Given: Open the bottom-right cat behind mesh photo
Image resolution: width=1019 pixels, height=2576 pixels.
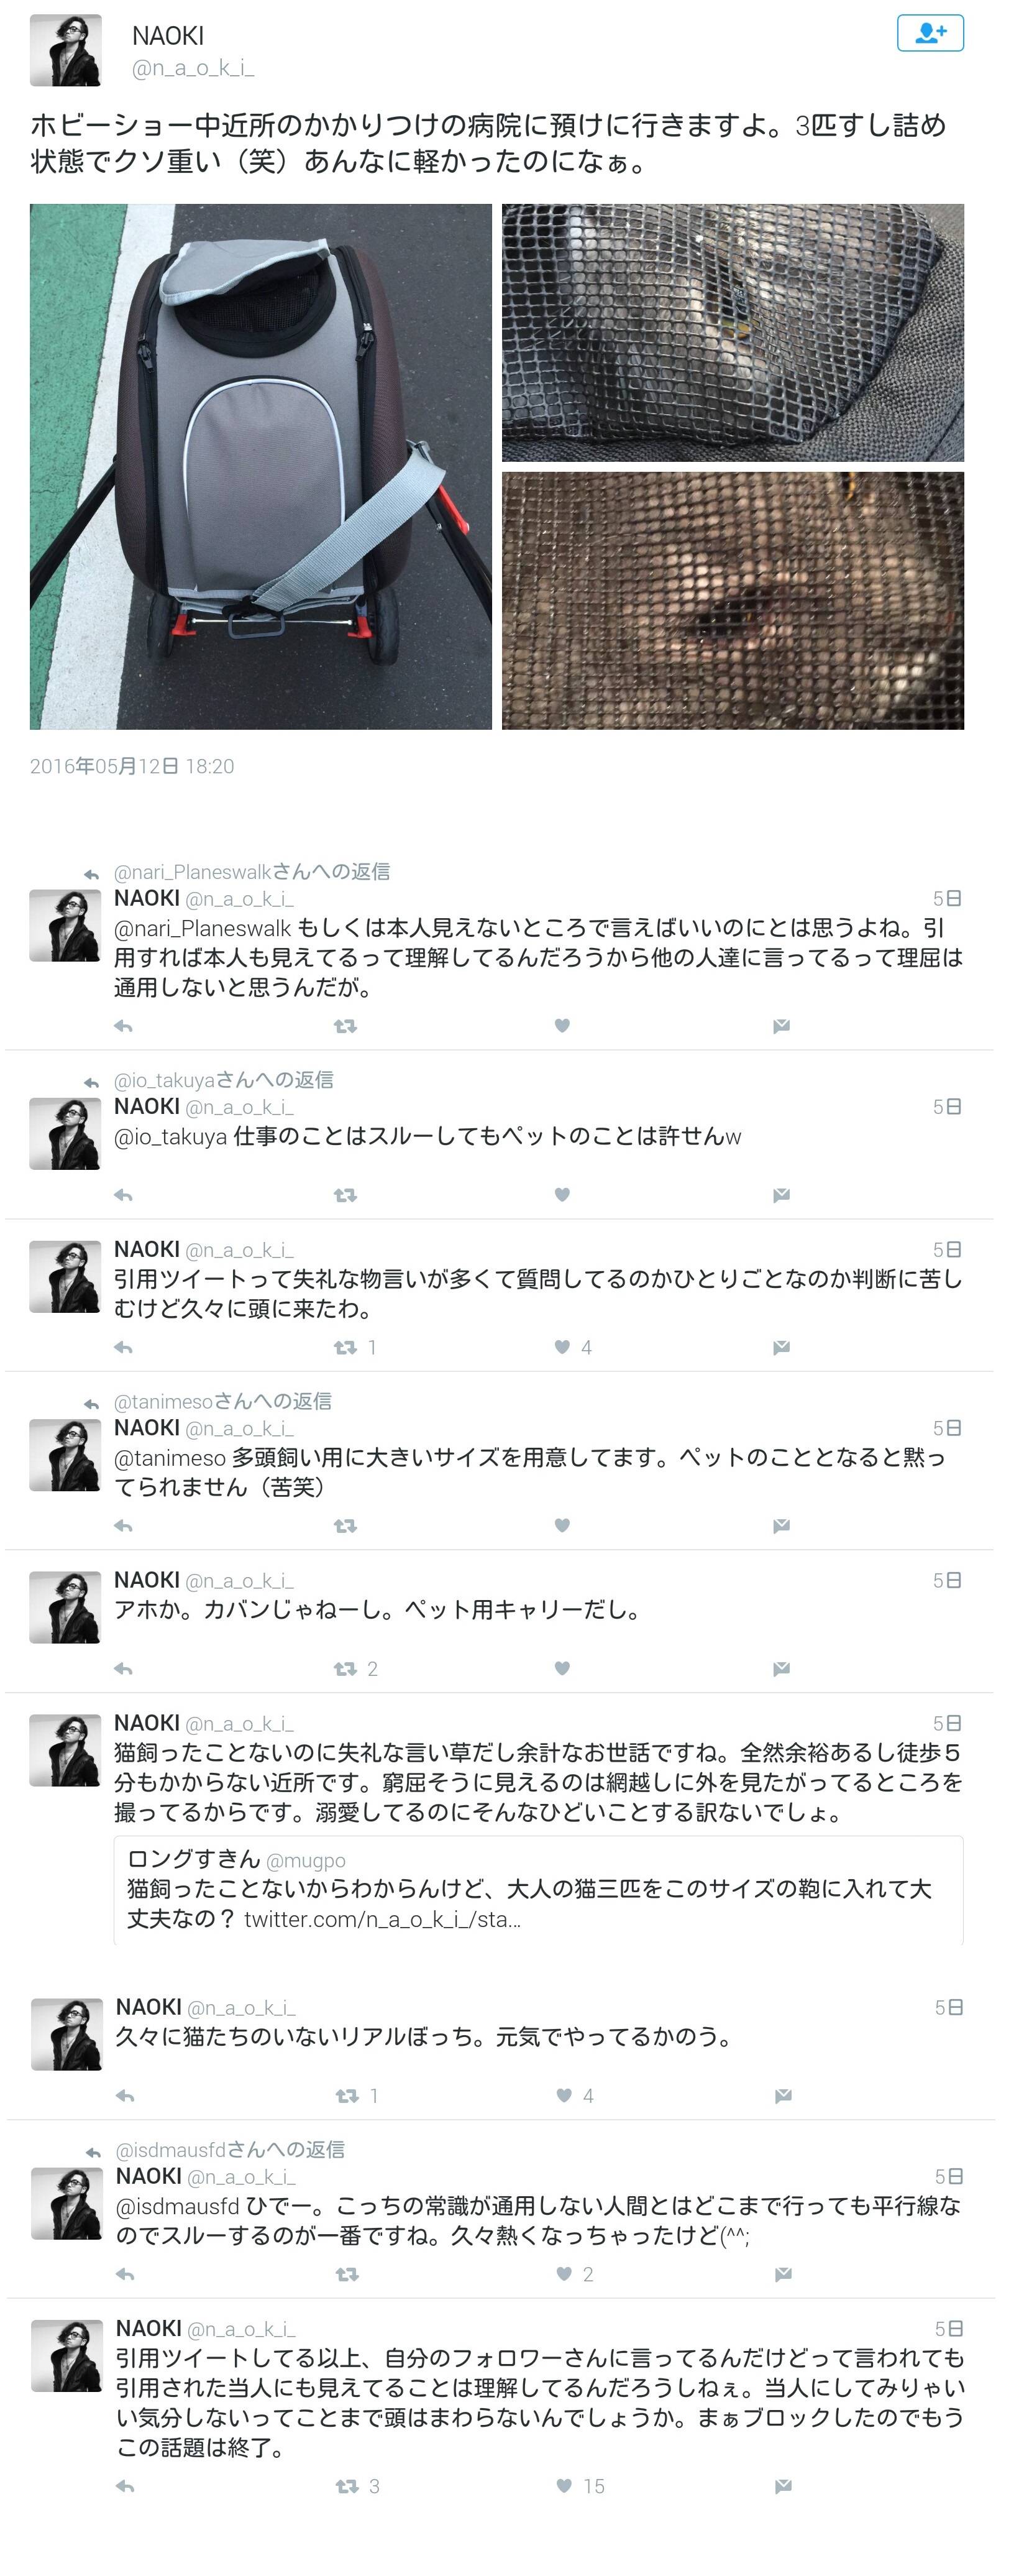Looking at the screenshot, I should pos(733,600).
